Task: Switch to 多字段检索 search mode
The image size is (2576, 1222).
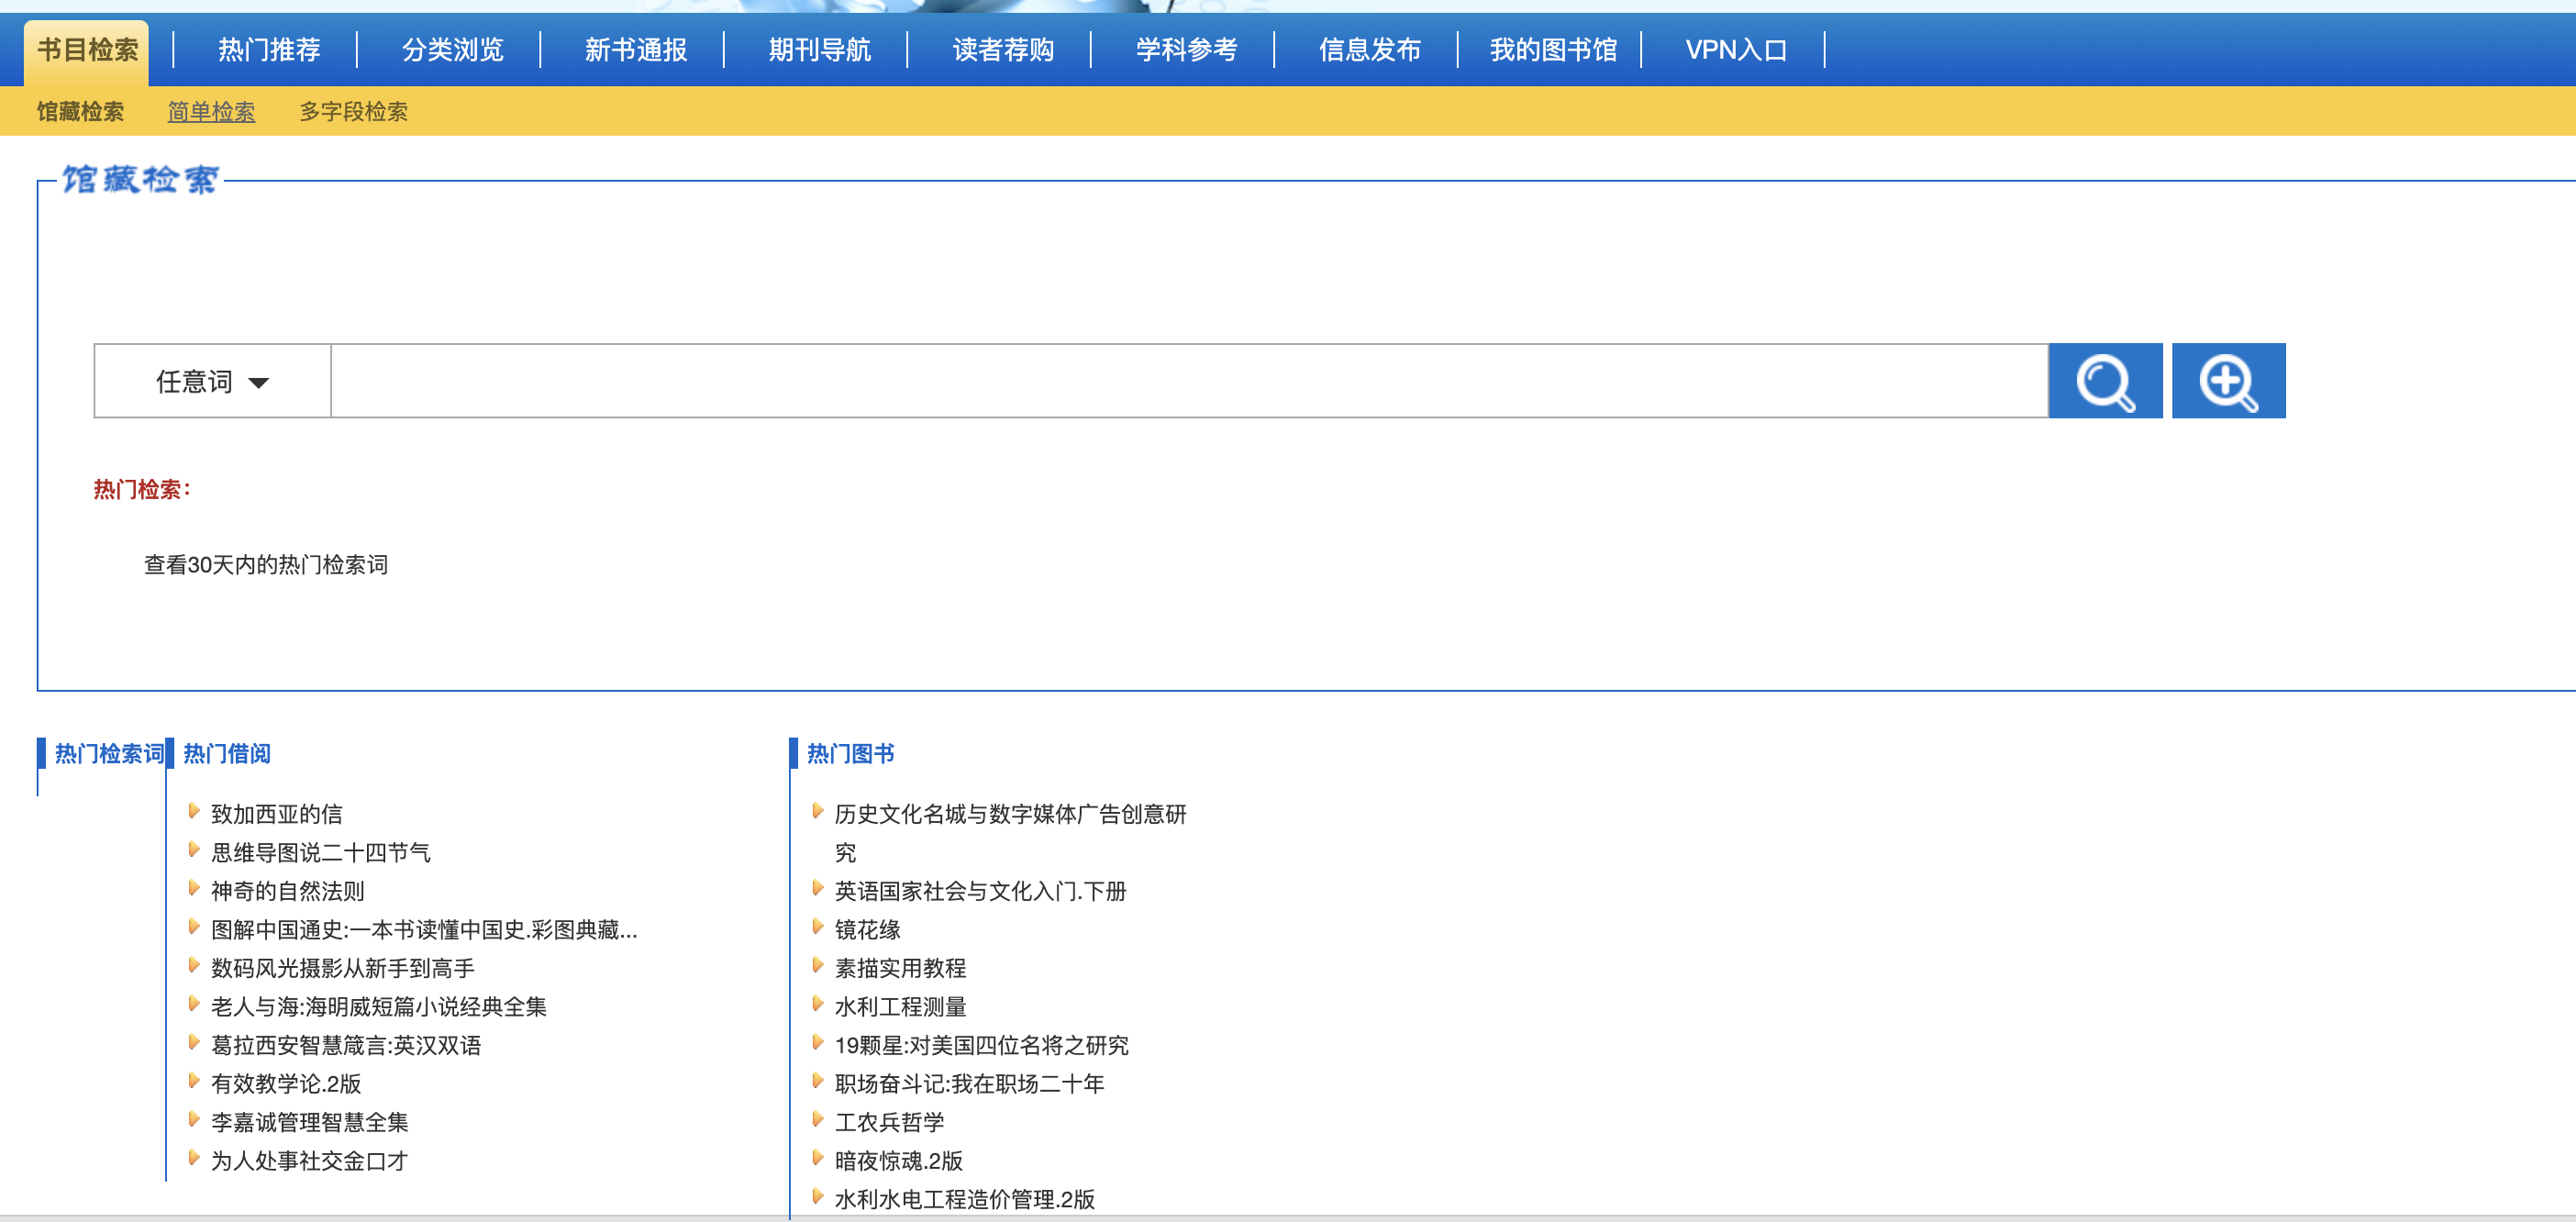Action: (x=353, y=112)
